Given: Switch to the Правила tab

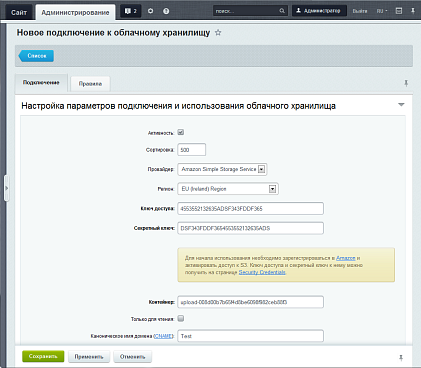Looking at the screenshot, I should pos(90,84).
